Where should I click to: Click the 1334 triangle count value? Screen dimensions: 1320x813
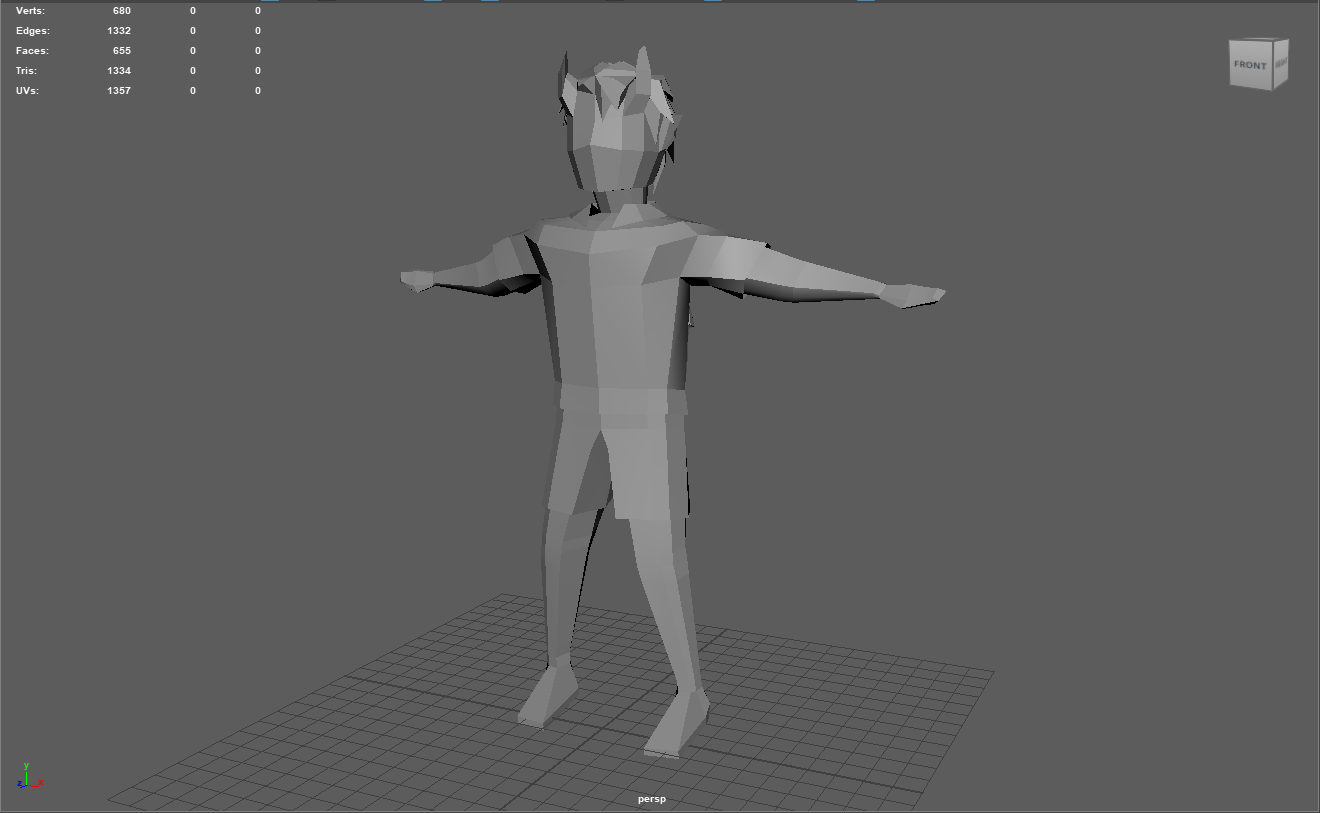coord(119,71)
